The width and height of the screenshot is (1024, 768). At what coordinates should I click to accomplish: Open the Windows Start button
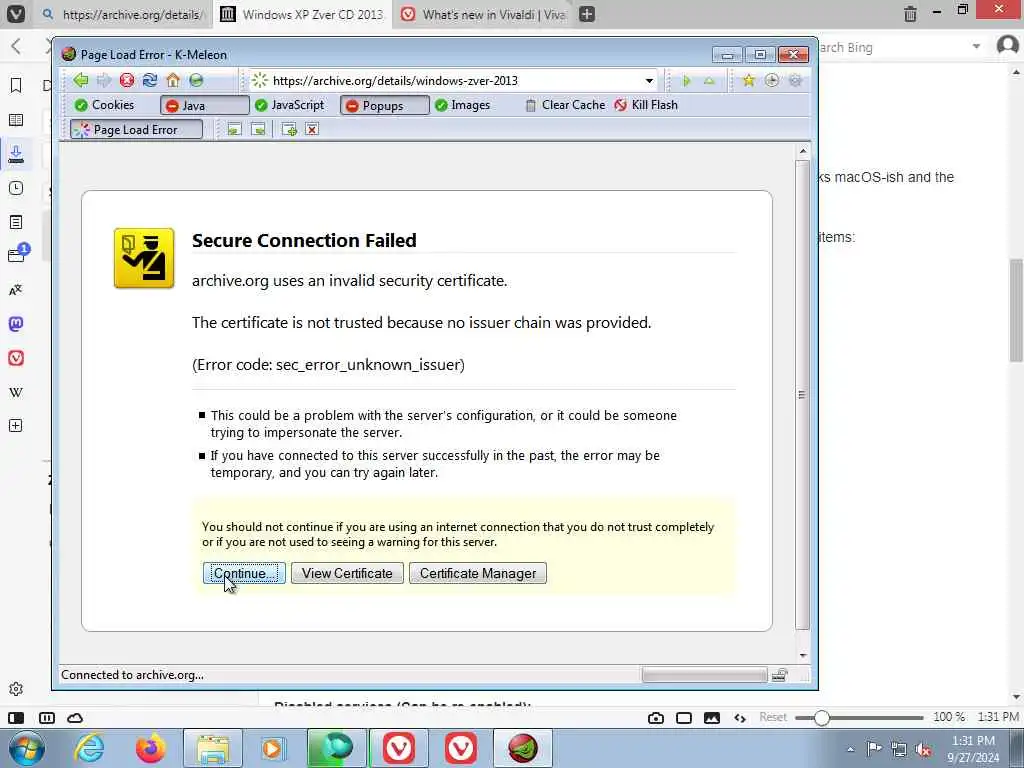click(26, 748)
